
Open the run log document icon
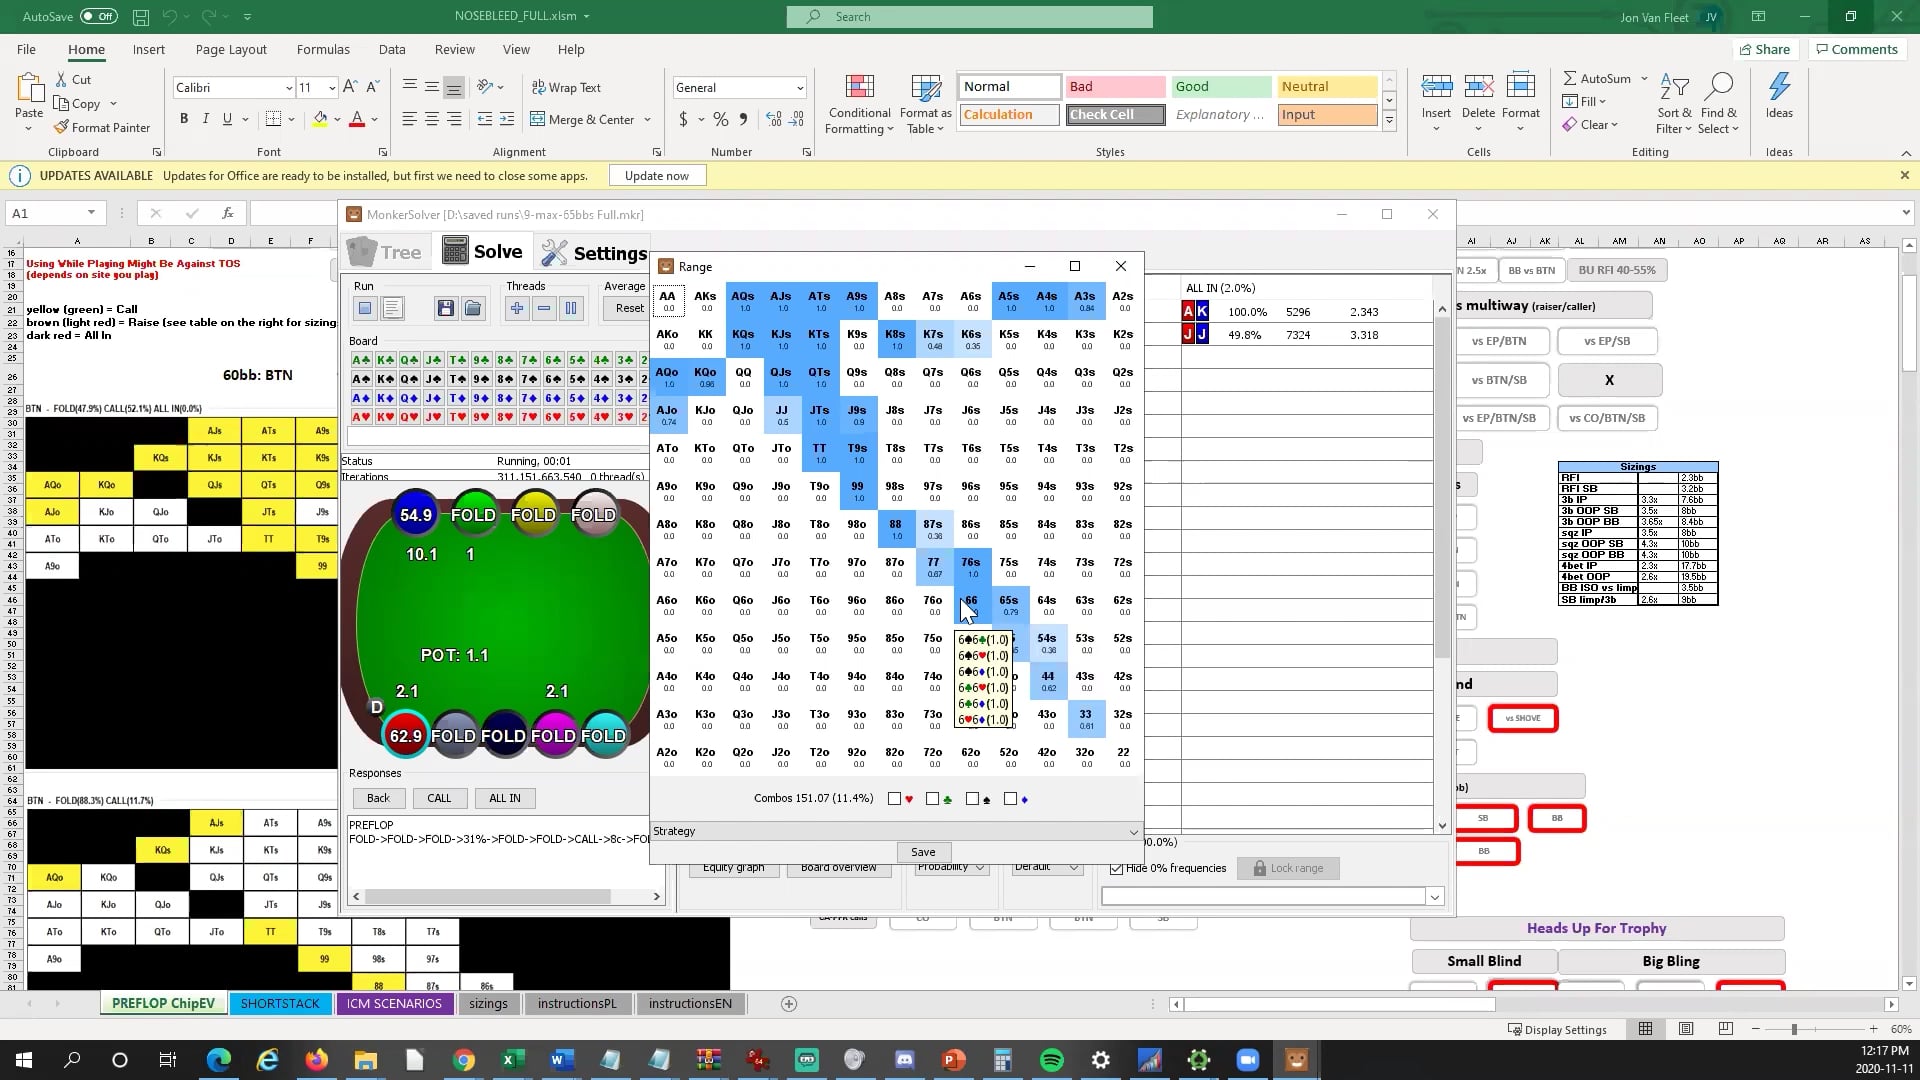(x=393, y=308)
